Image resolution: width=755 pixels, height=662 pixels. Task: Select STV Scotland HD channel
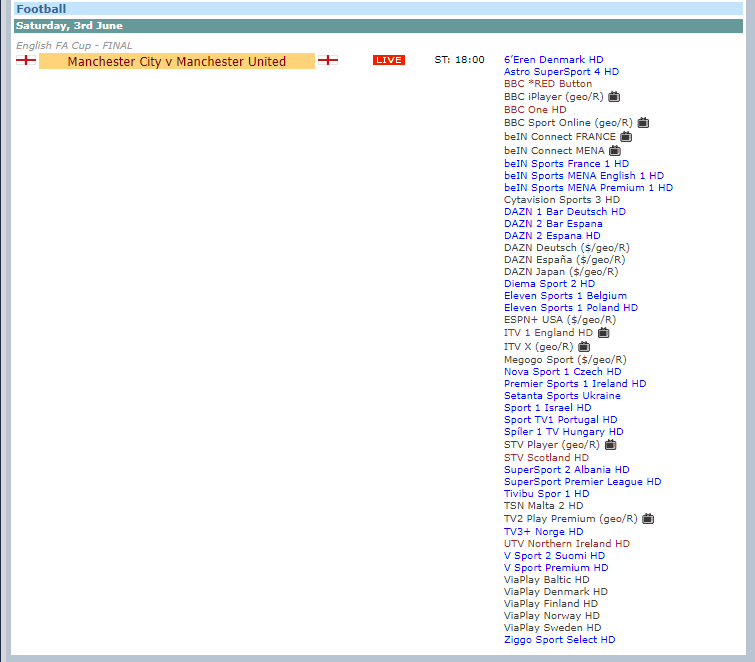point(547,458)
